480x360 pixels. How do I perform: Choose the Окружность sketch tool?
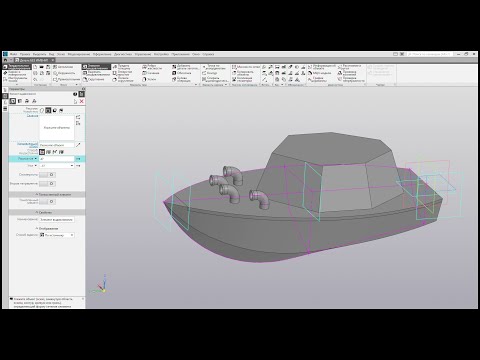pyautogui.click(x=64, y=73)
